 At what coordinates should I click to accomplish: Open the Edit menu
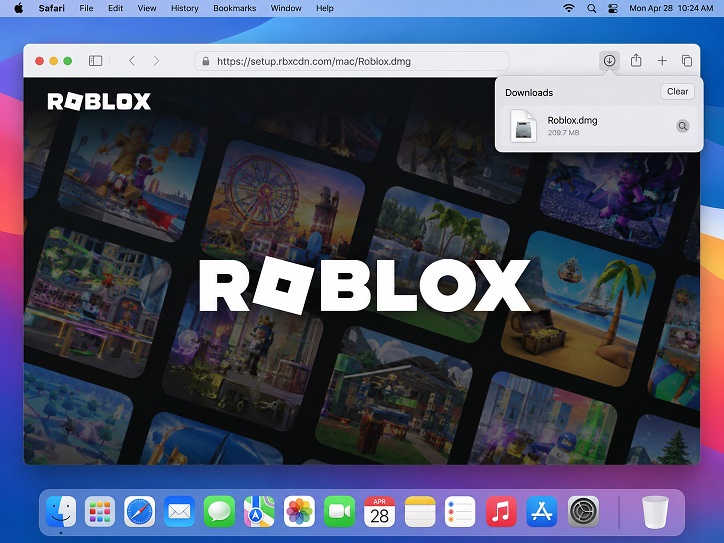(x=115, y=8)
